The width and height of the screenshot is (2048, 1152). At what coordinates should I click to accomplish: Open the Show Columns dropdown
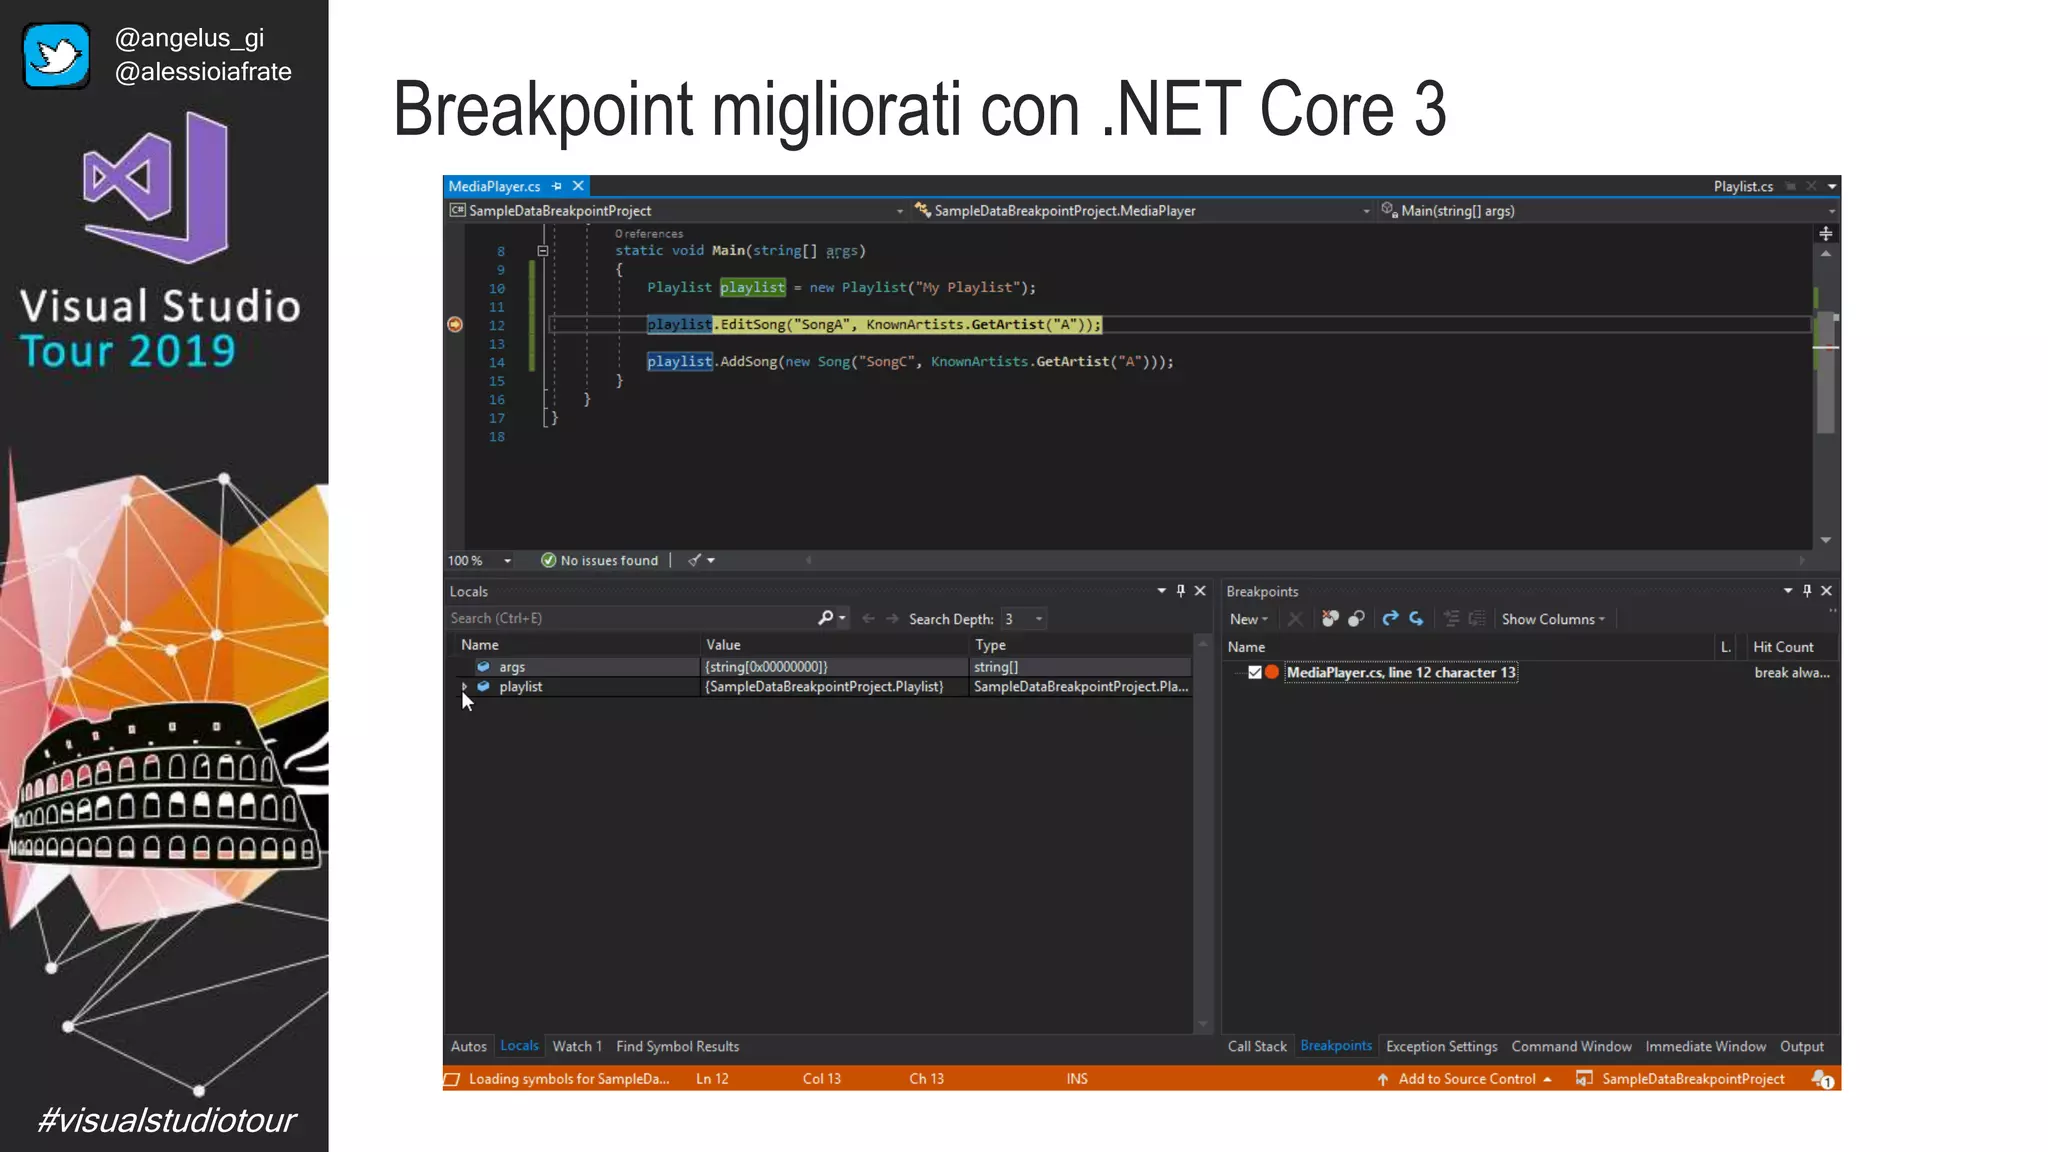click(1553, 619)
